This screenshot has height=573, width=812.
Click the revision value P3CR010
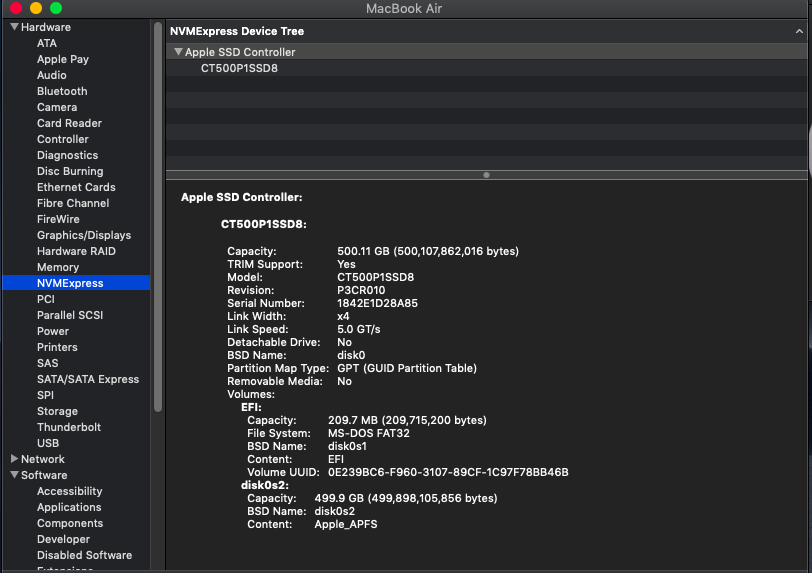[361, 291]
